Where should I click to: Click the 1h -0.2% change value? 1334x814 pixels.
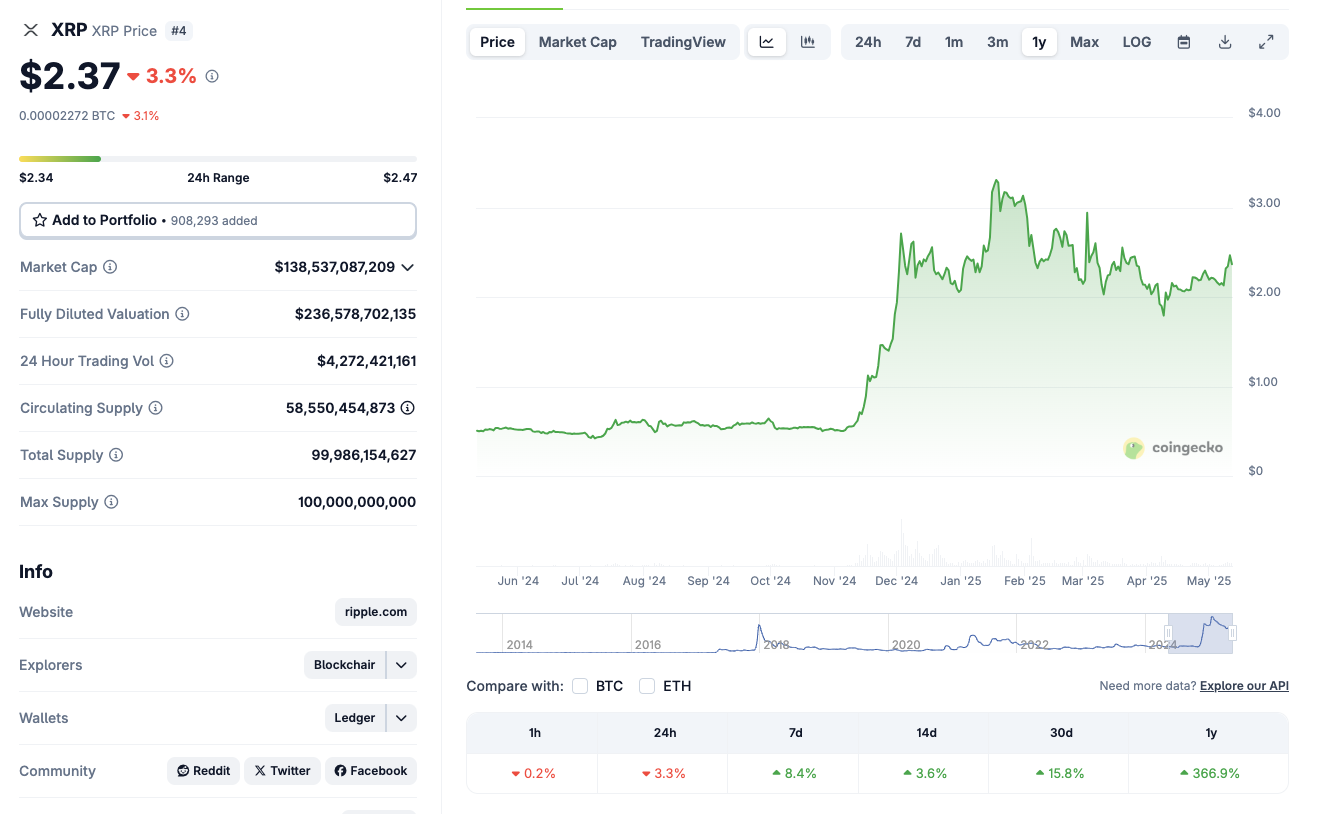[533, 773]
